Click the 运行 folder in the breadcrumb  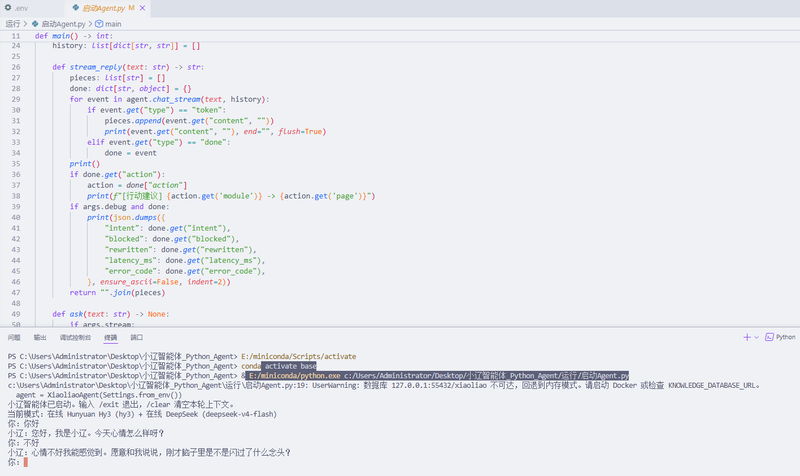[13, 23]
